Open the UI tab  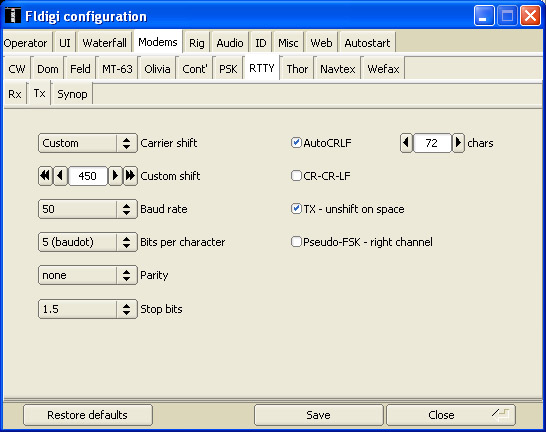(65, 43)
